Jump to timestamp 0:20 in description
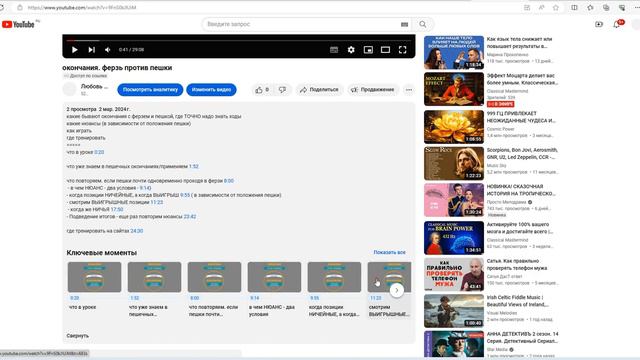 point(99,152)
